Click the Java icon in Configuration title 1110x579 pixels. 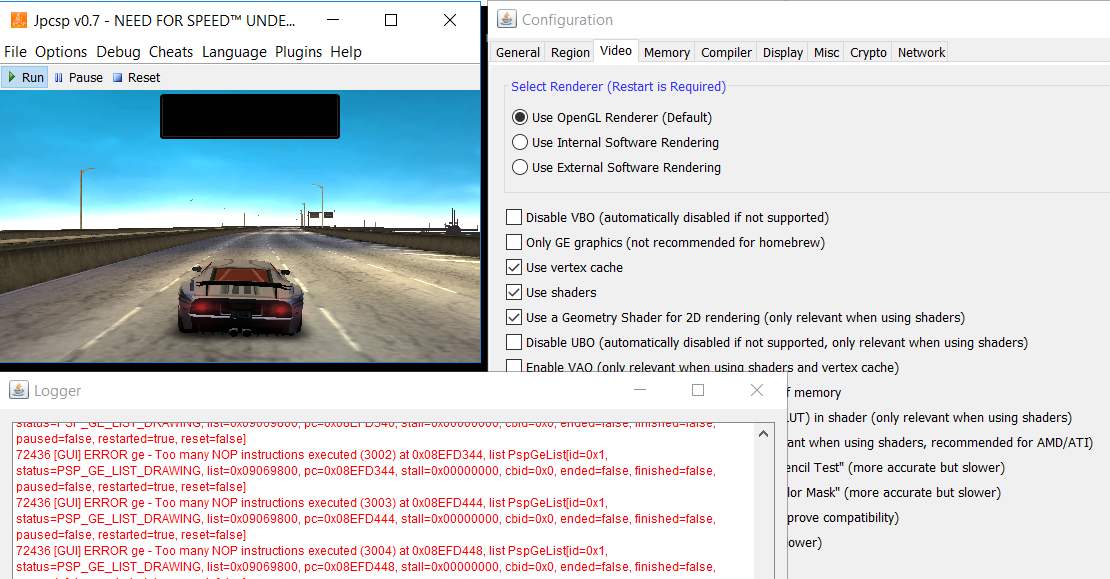coord(507,19)
